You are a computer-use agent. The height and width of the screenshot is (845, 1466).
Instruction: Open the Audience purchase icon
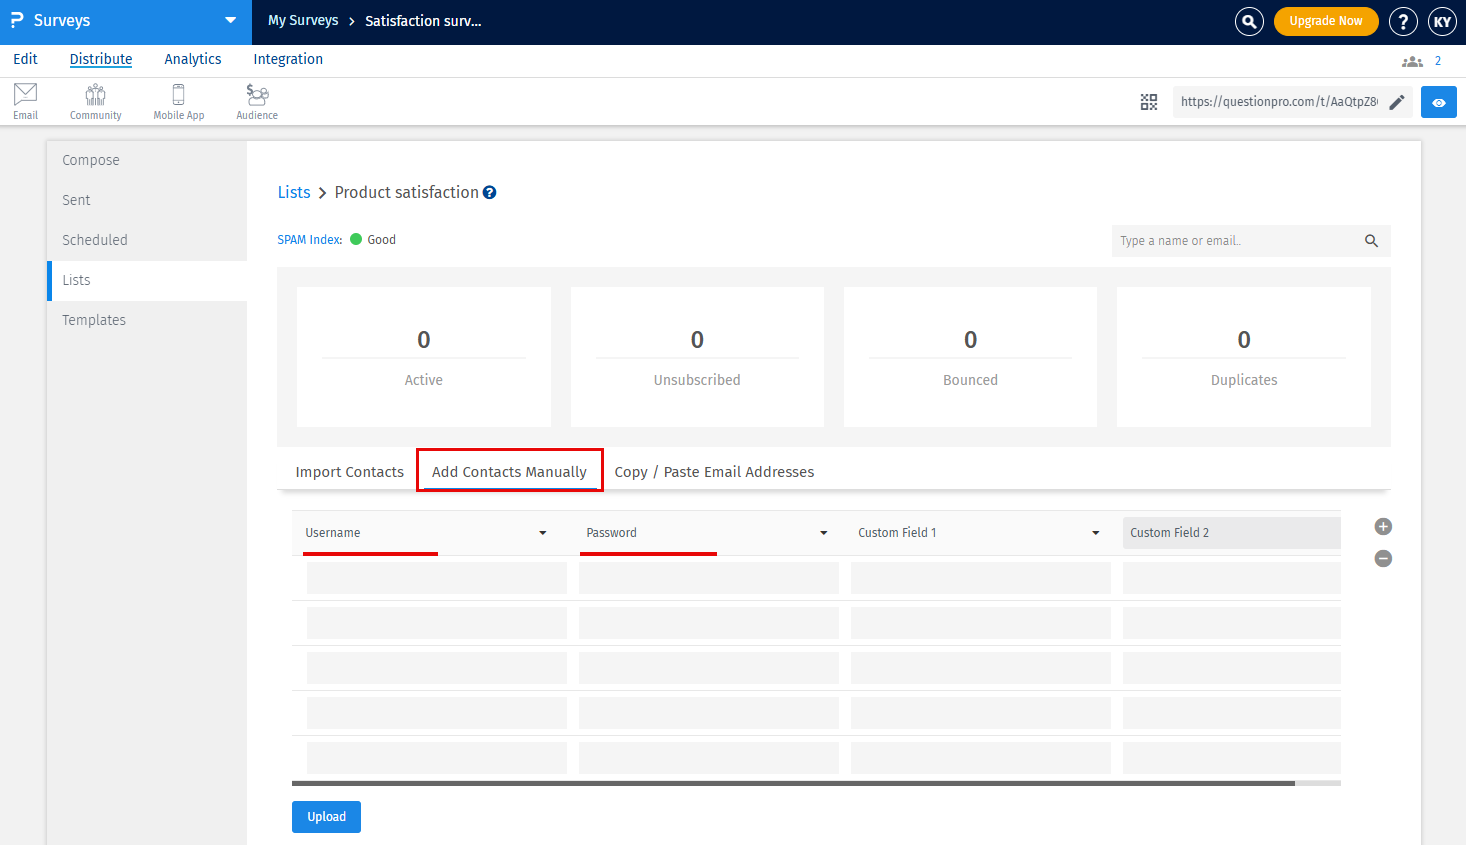pos(257,101)
